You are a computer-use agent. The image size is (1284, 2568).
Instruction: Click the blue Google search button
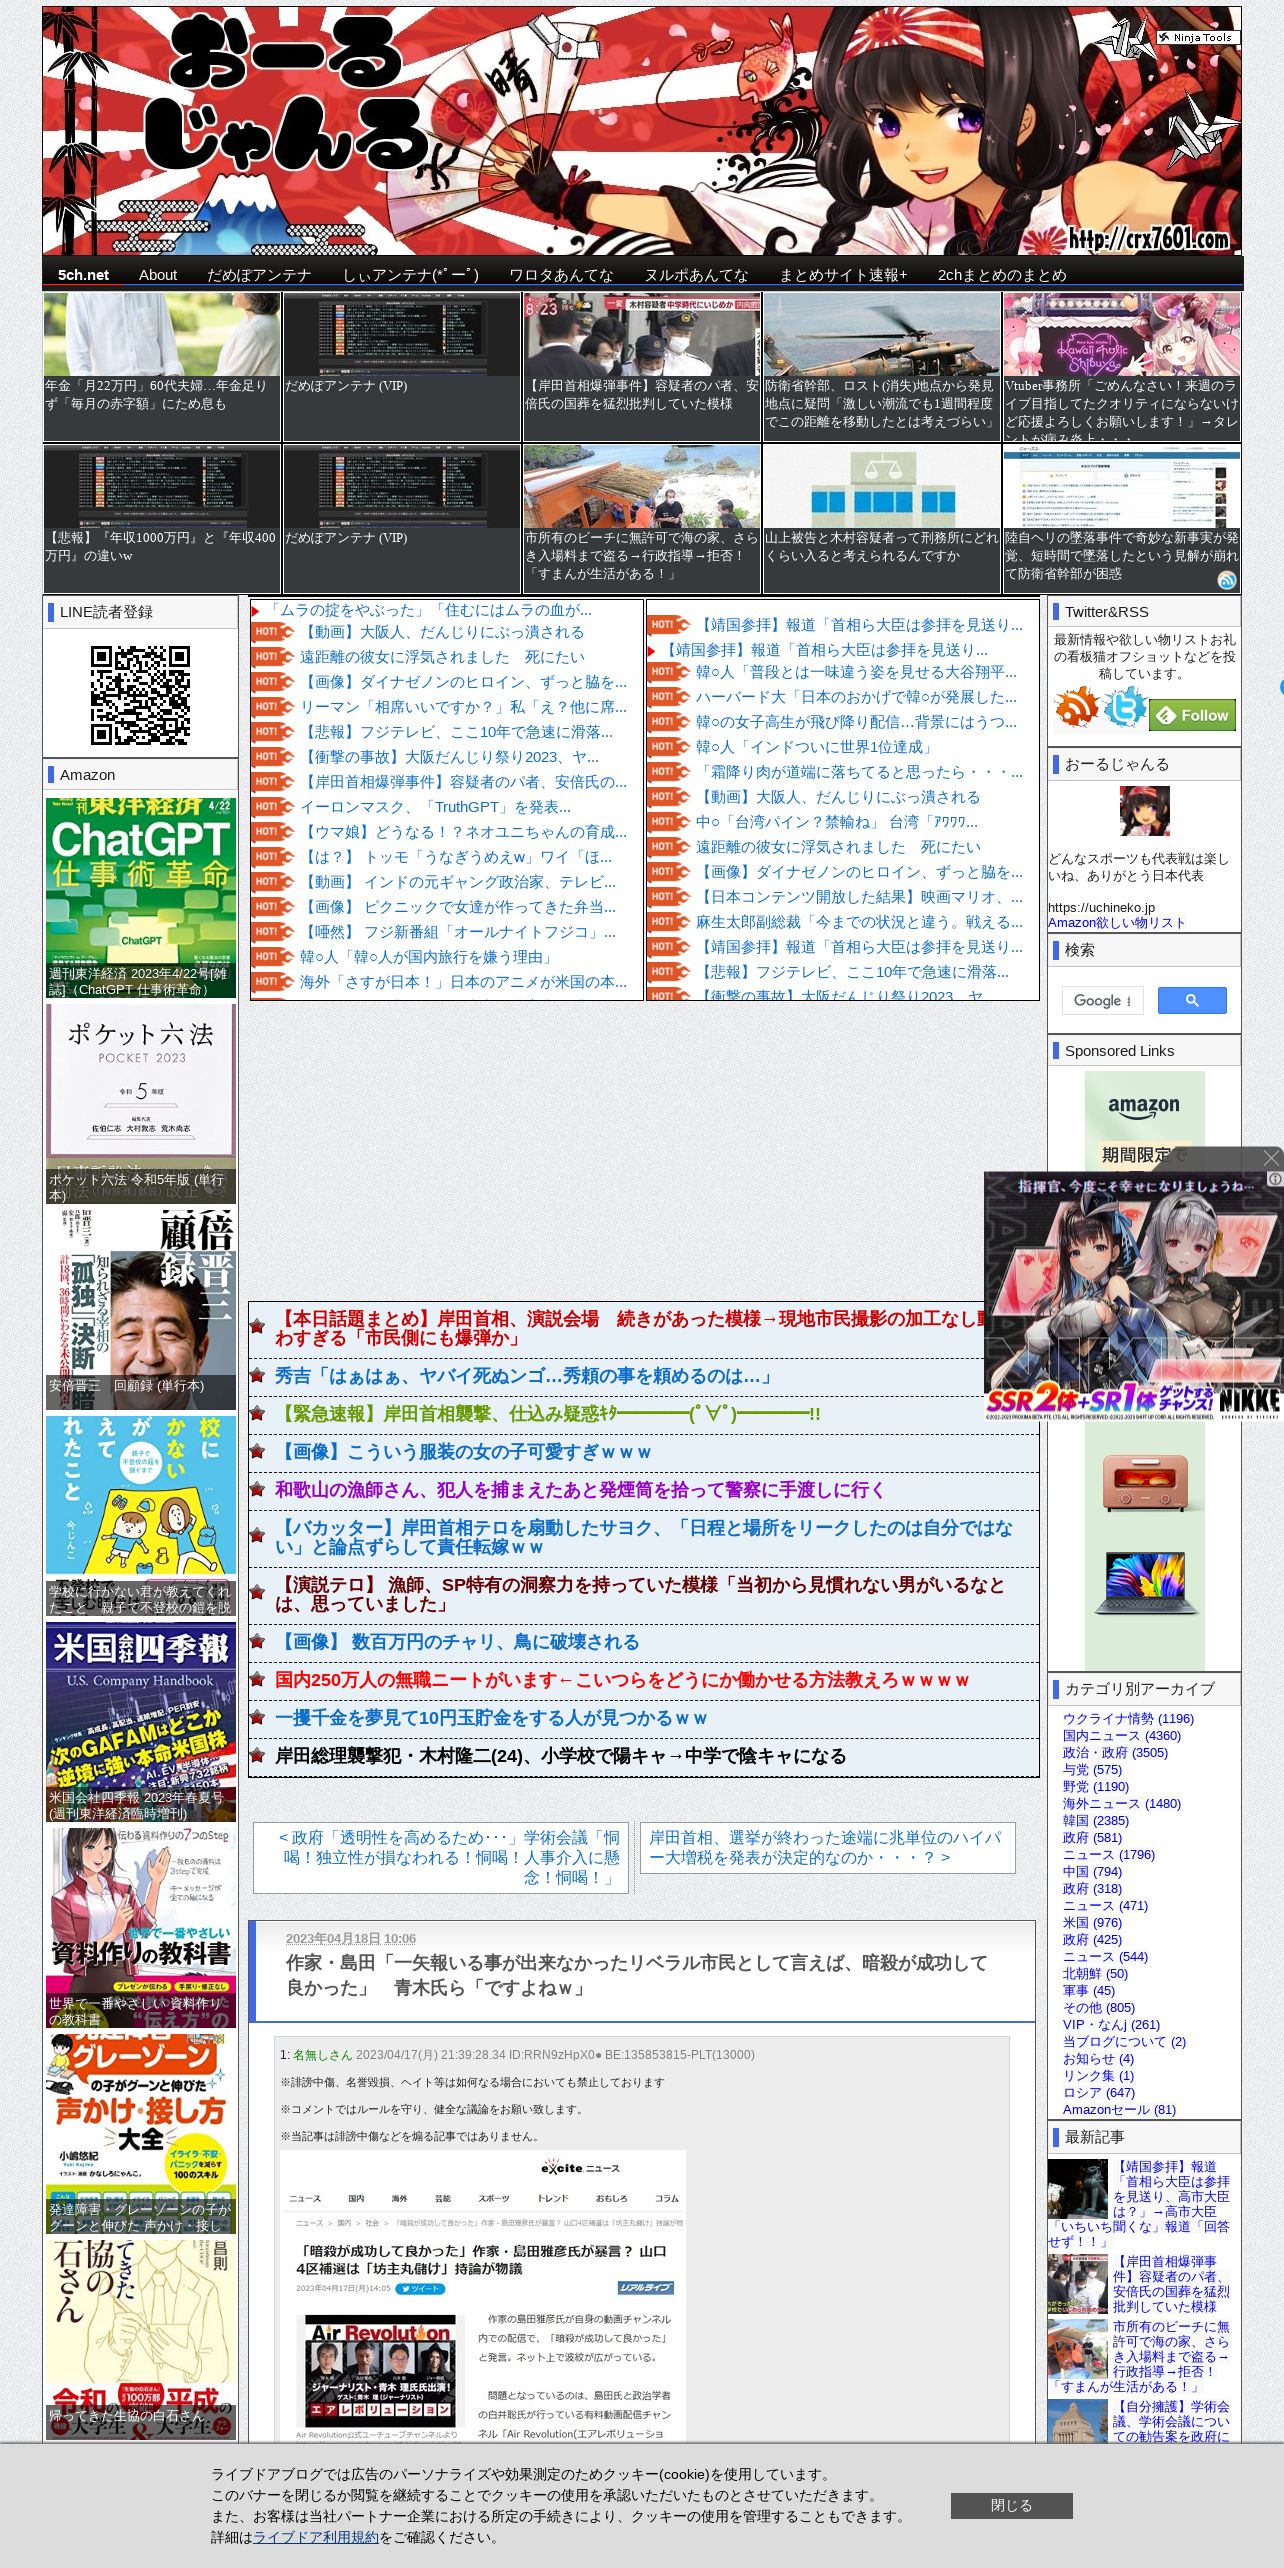tap(1192, 1000)
